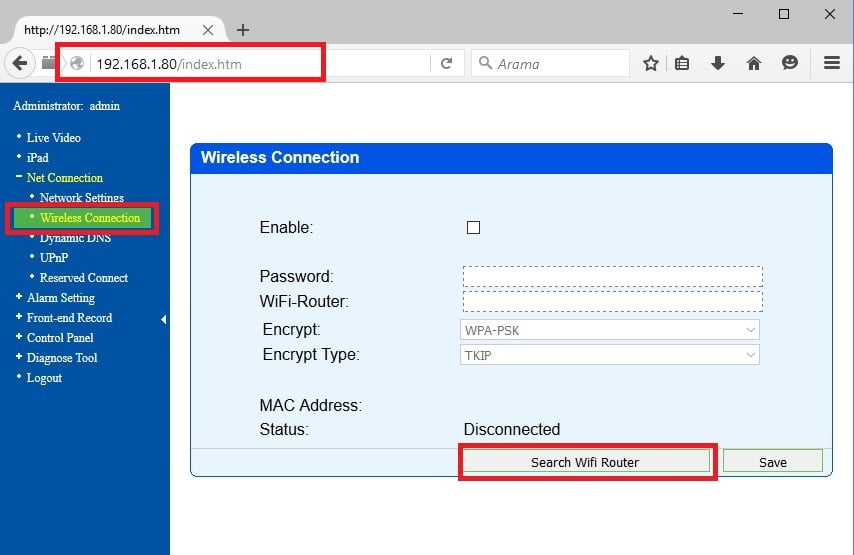
Task: Collapse the left sidebar arrow
Action: click(163, 319)
